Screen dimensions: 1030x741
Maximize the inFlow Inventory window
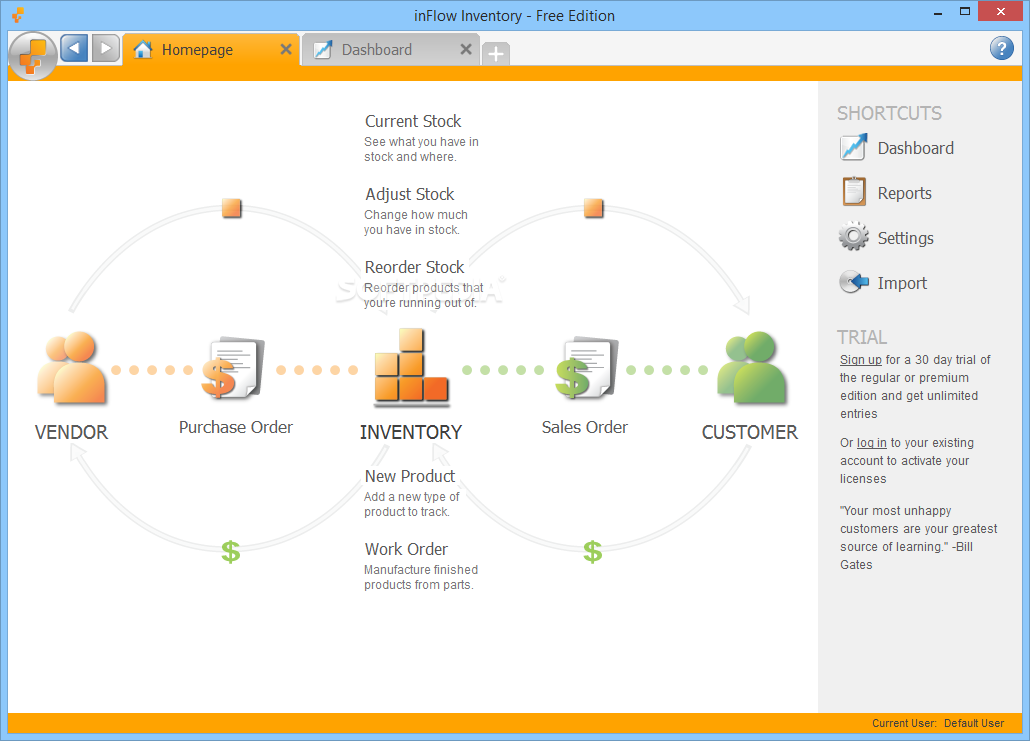click(x=965, y=11)
